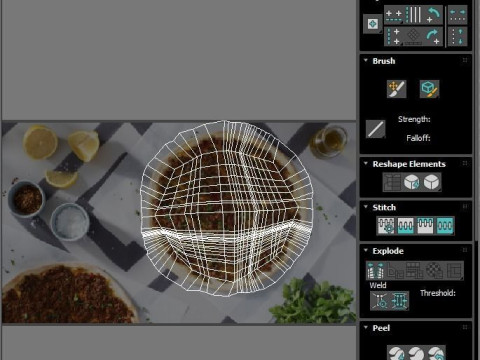Click the Strength: label
Viewport: 480px width, 360px height.
click(x=414, y=119)
